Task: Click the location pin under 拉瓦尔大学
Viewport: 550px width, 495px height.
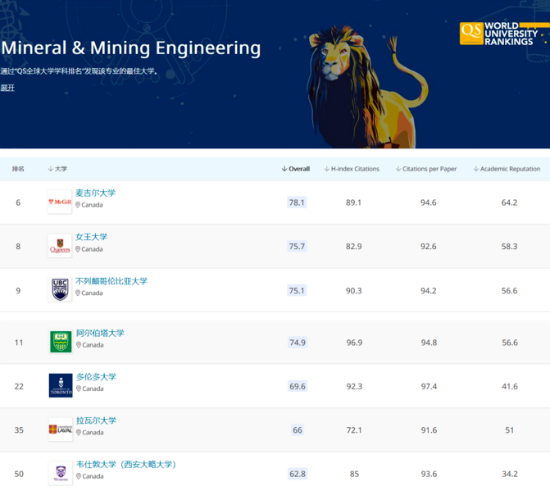Action: coord(79,432)
